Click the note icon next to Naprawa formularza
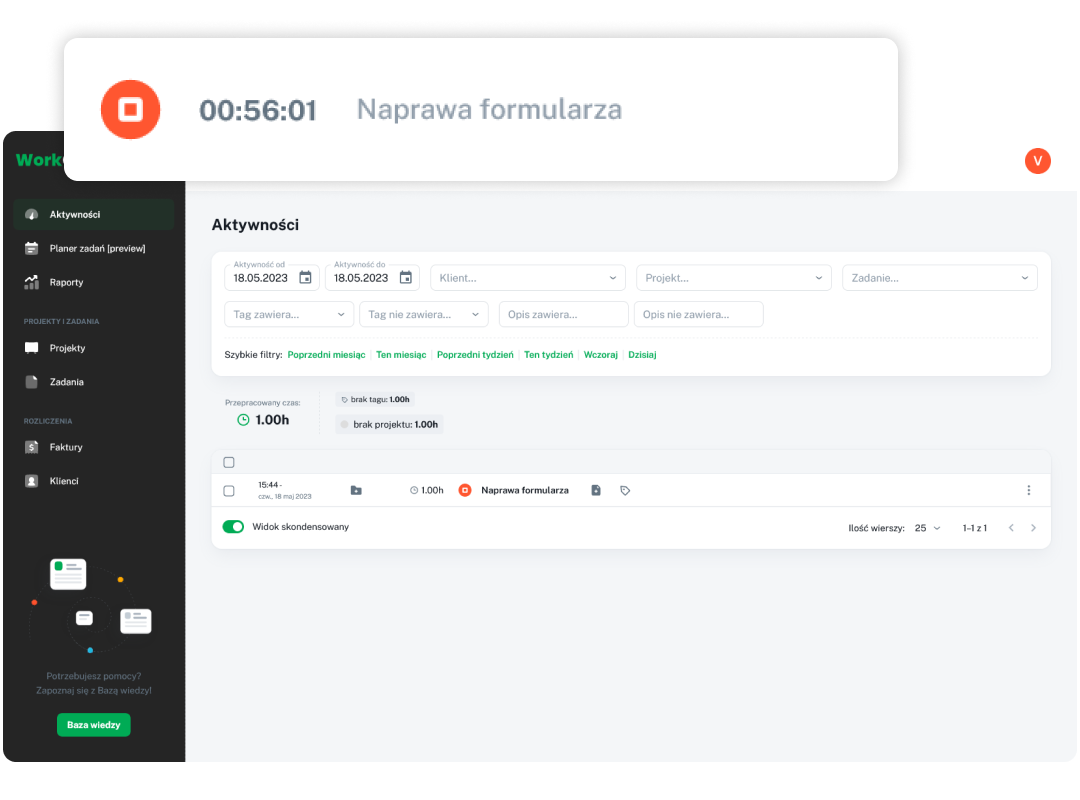This screenshot has height=800, width=1080. pos(596,491)
